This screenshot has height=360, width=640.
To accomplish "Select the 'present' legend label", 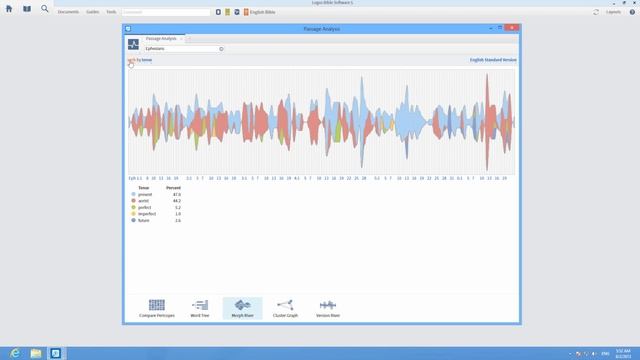I will tap(145, 194).
